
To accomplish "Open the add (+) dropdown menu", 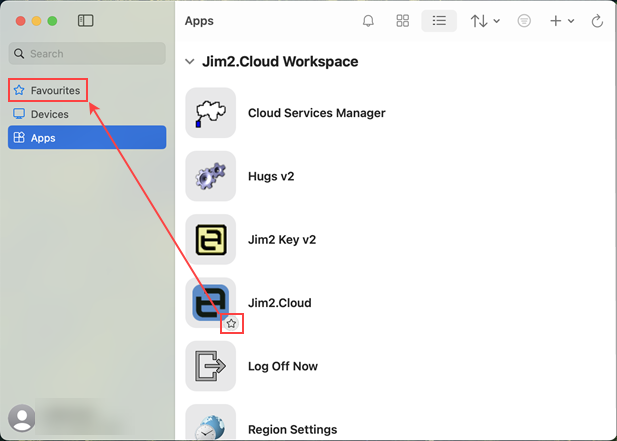I will click(562, 21).
